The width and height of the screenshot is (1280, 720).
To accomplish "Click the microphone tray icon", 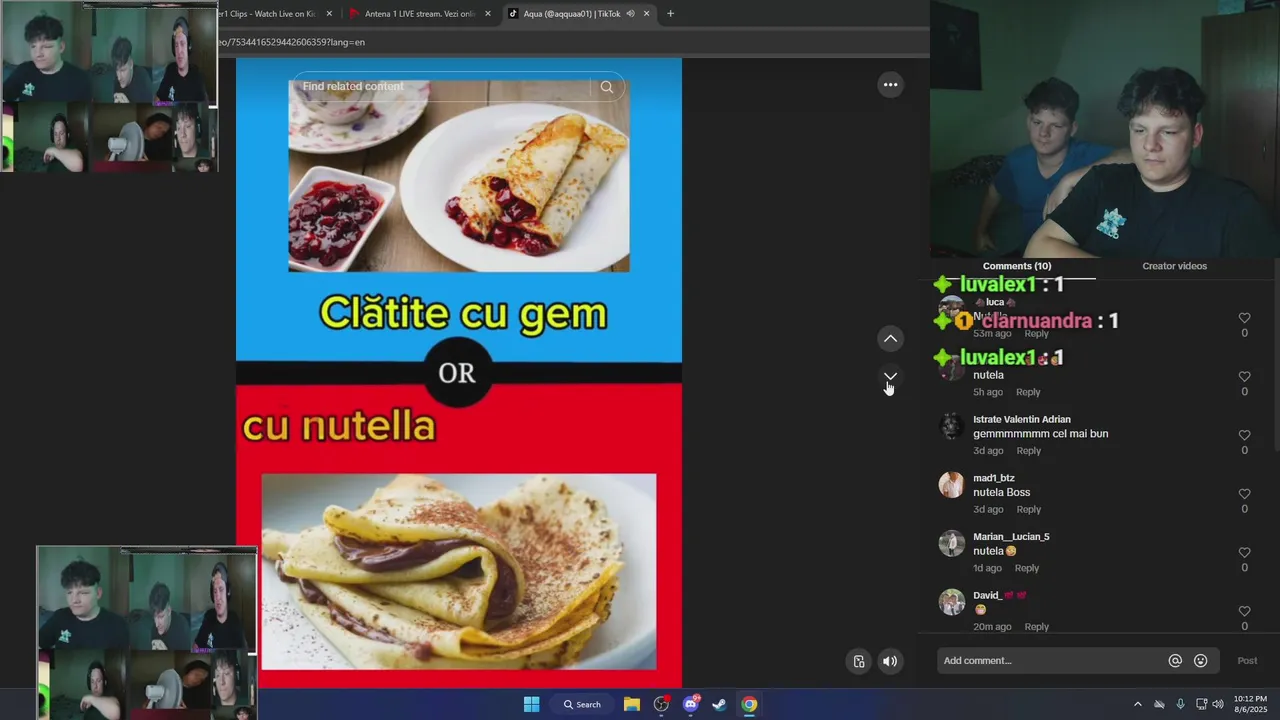I will point(1180,704).
